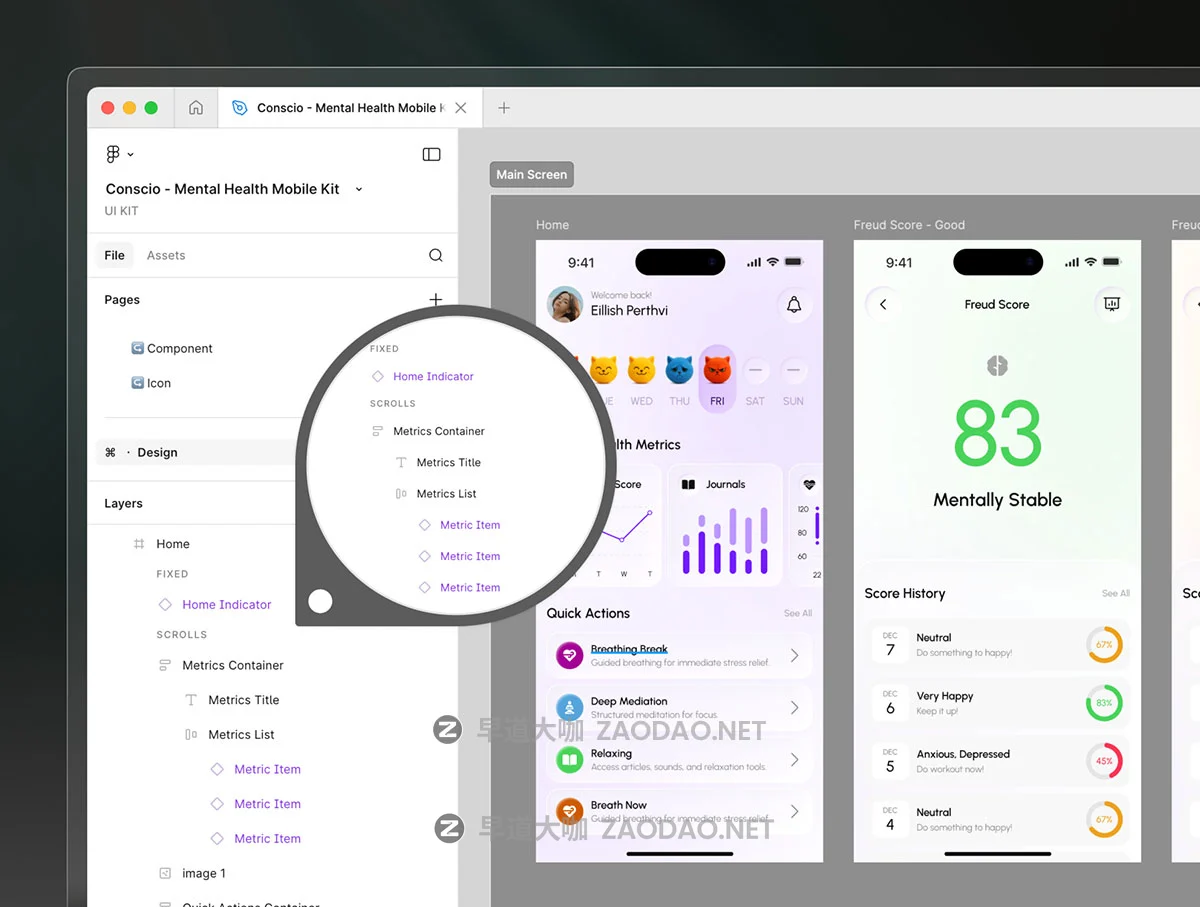Toggle the sidebar panel layout icon
Viewport: 1200px width, 907px height.
[x=431, y=154]
